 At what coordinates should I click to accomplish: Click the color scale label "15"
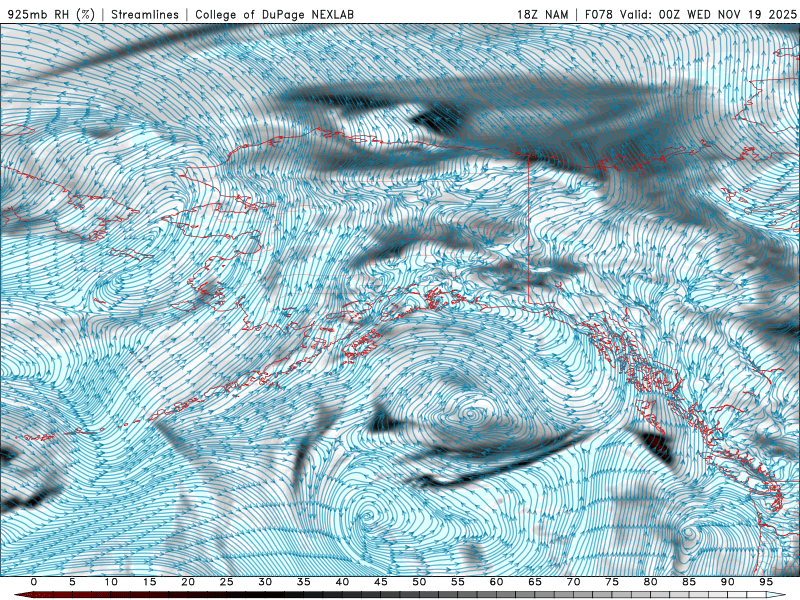tap(149, 582)
